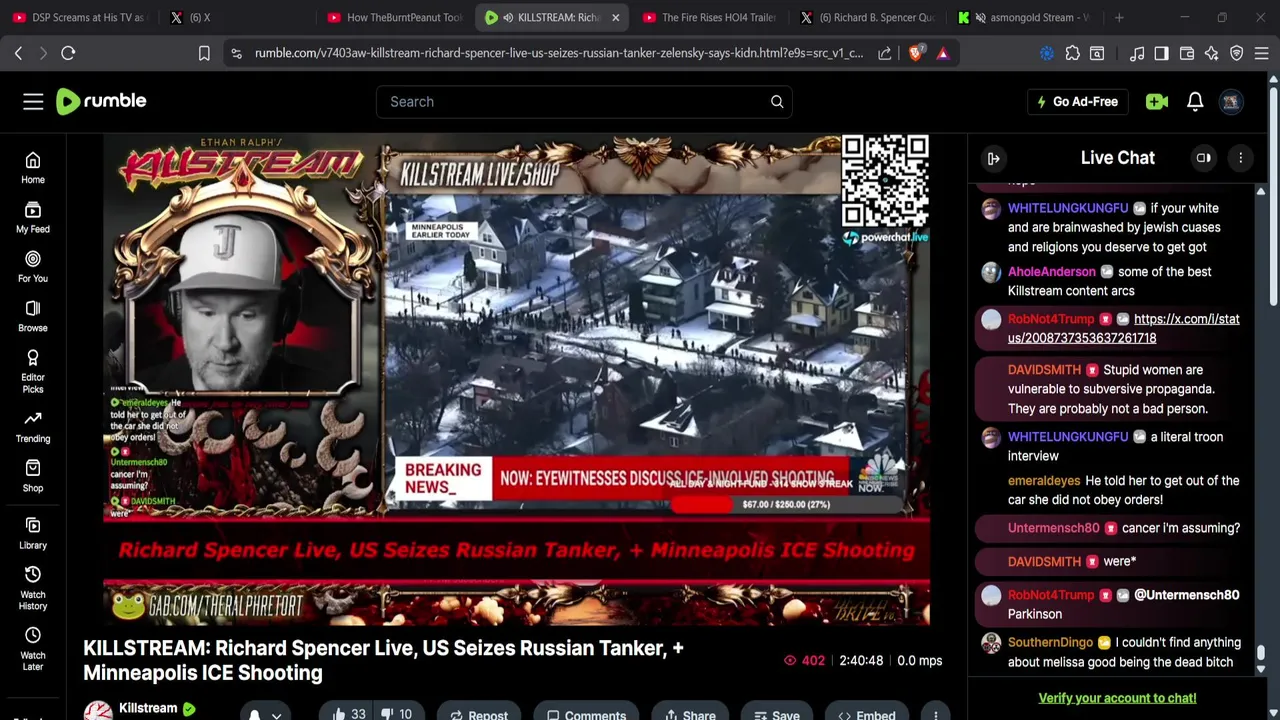Click the Repost button

tap(478, 713)
